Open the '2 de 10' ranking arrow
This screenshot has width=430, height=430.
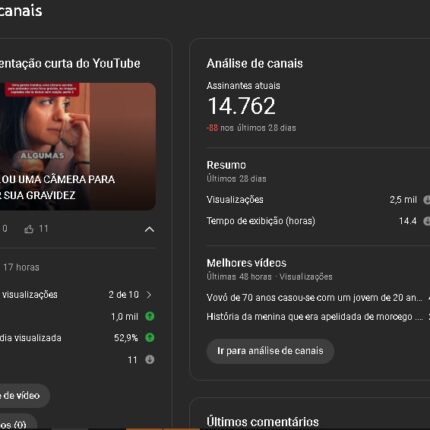(x=149, y=295)
